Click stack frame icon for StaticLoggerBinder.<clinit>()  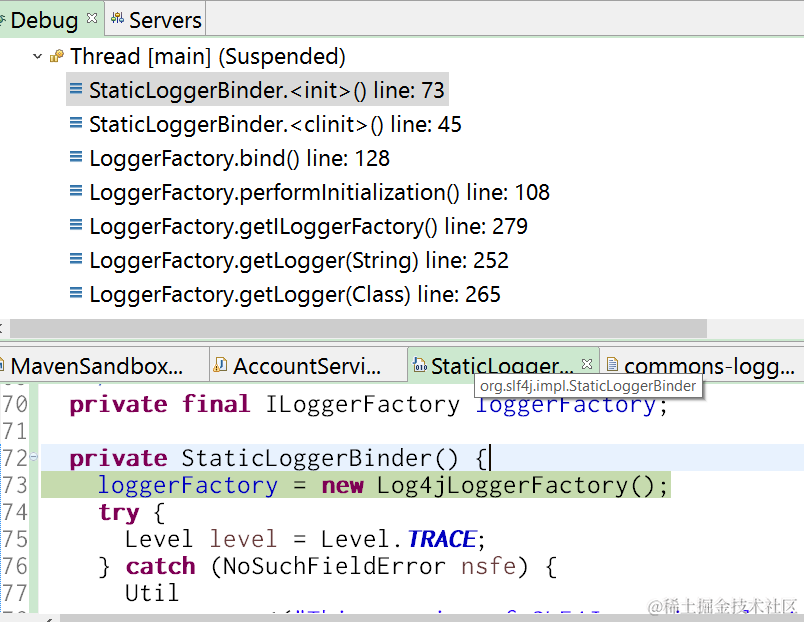point(76,123)
